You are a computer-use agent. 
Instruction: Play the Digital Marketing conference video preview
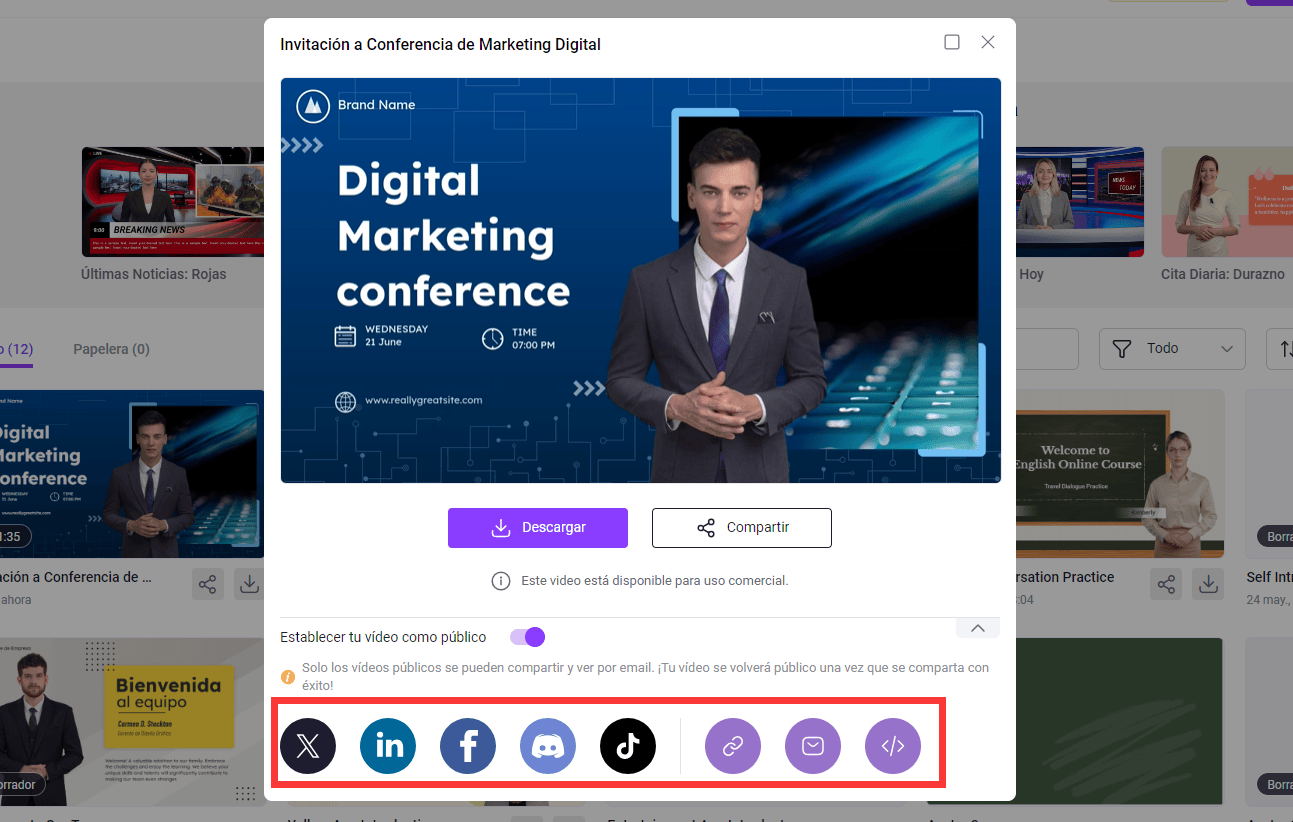(x=640, y=280)
